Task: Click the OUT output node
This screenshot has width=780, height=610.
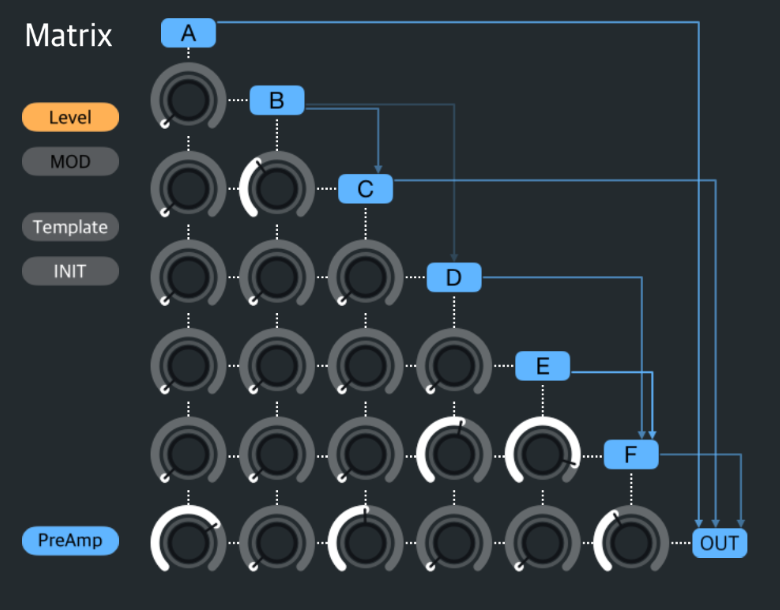Action: coord(719,544)
